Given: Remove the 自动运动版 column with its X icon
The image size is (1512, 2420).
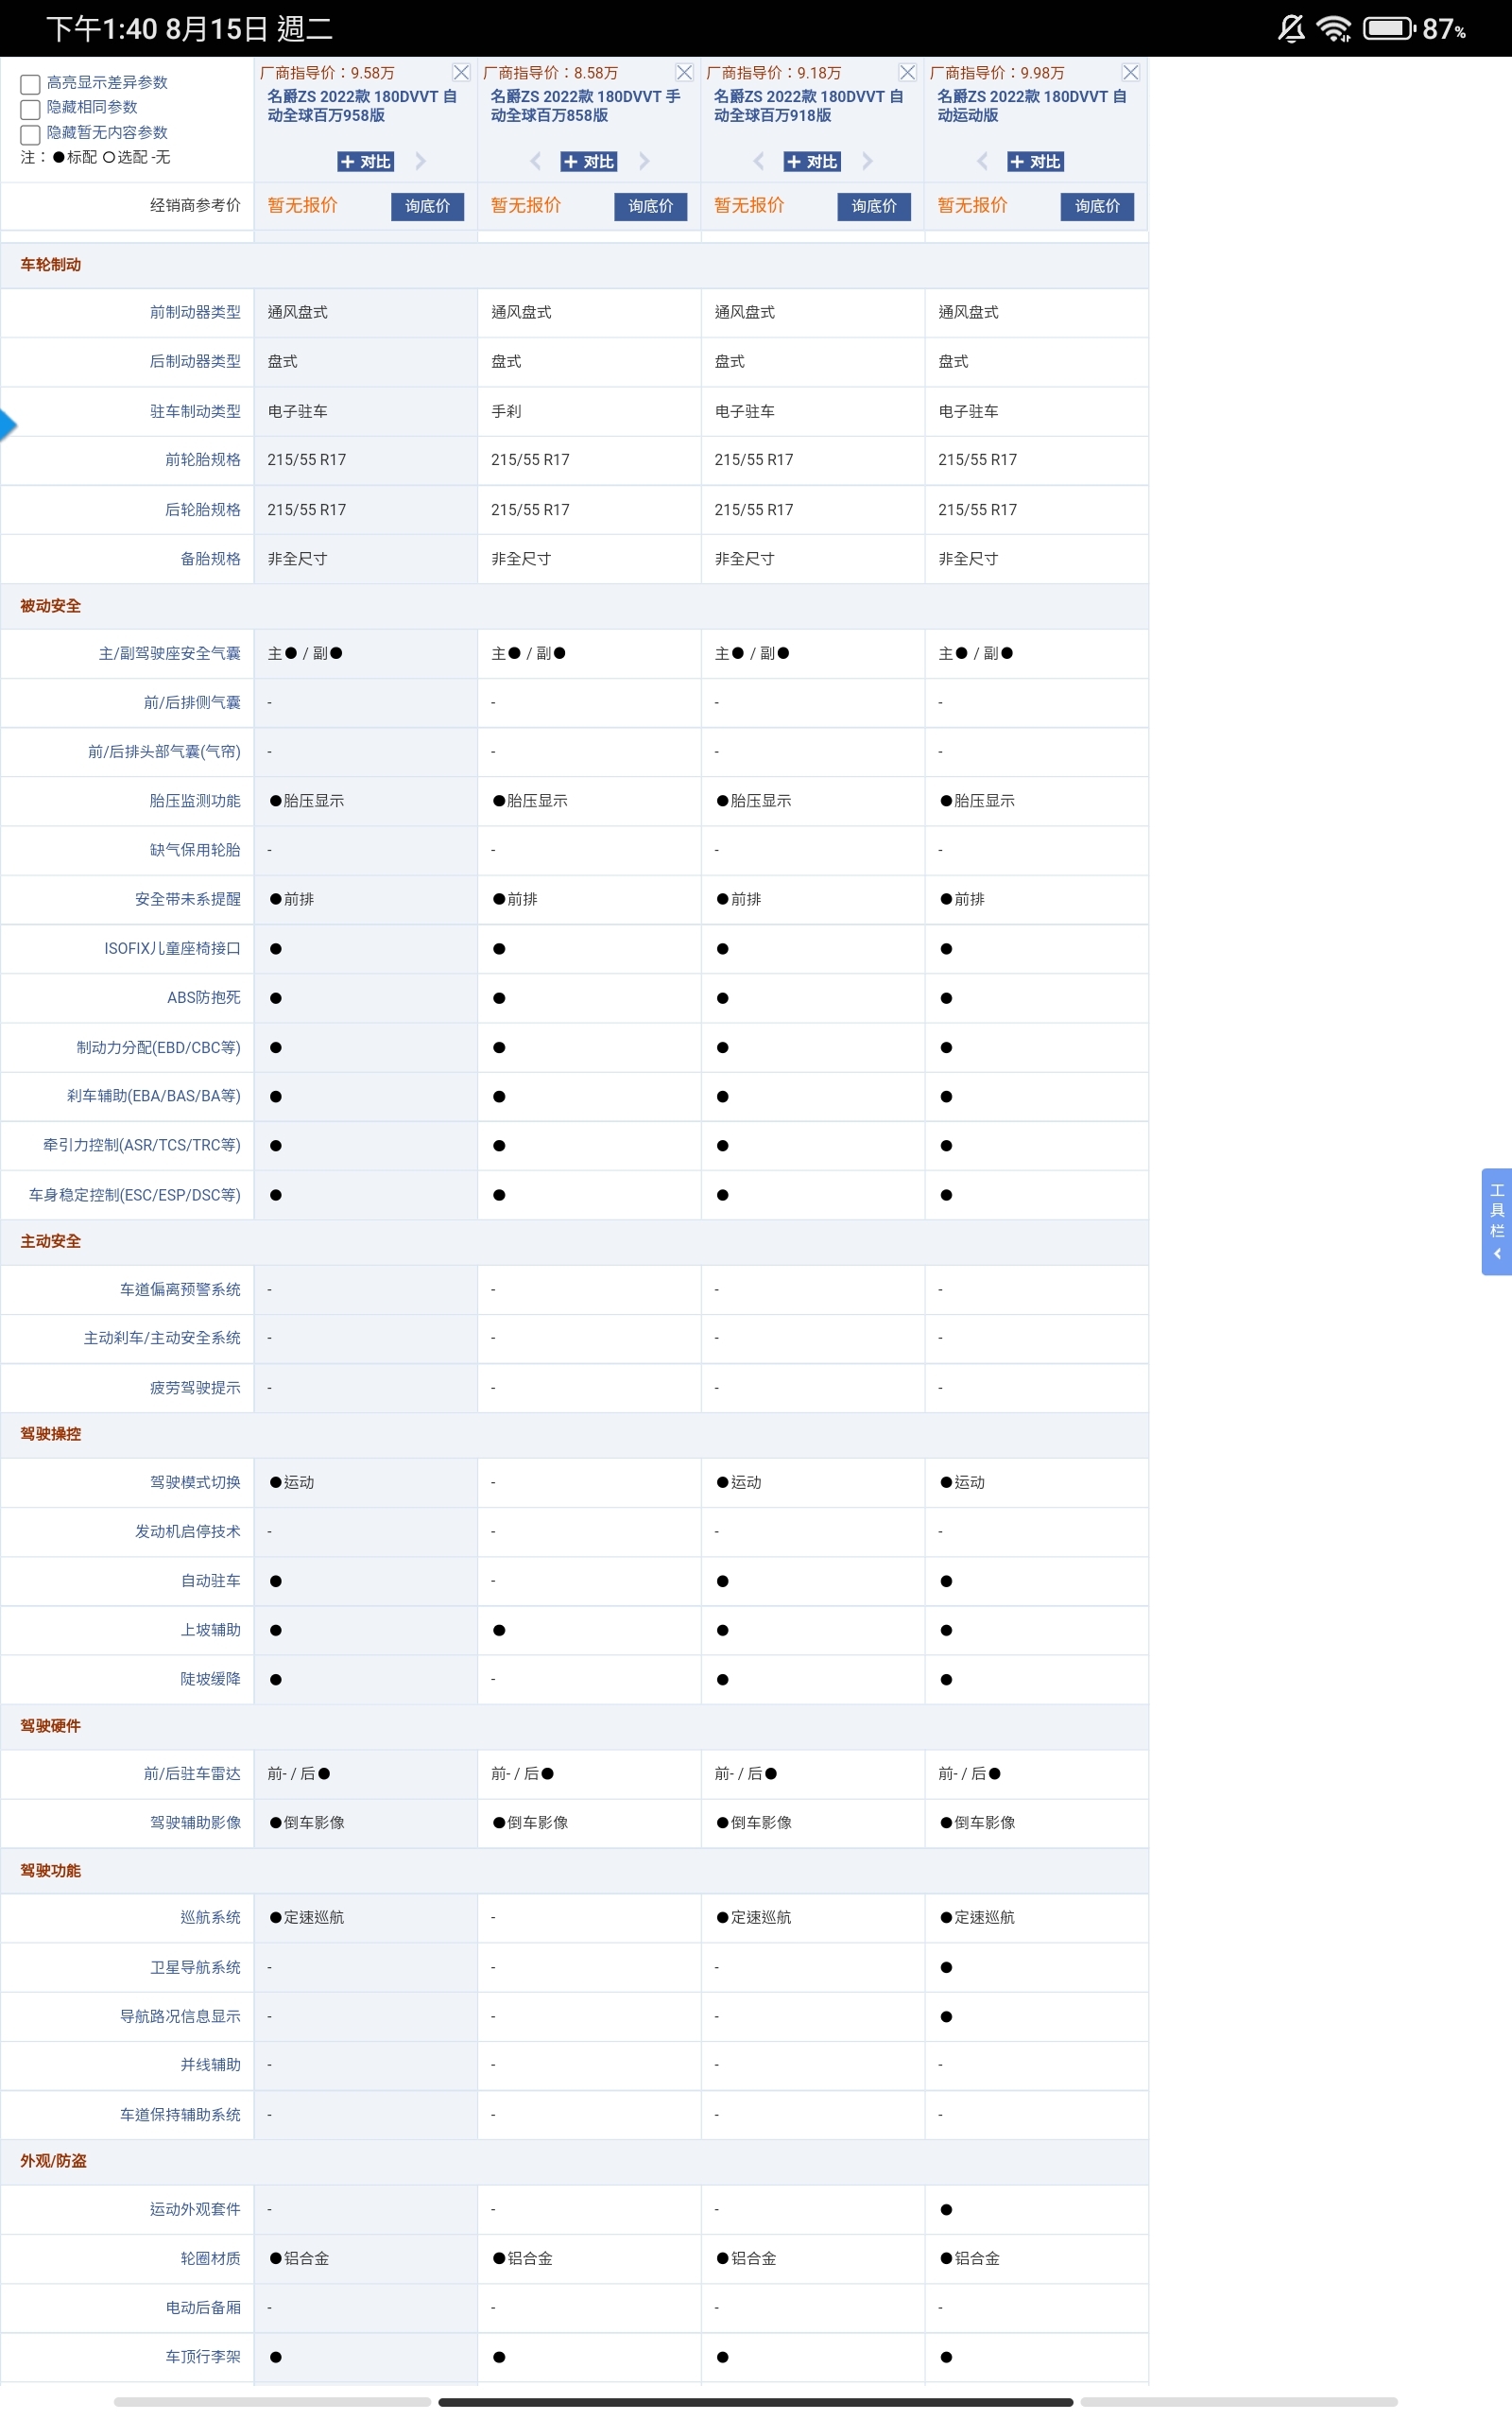Looking at the screenshot, I should pos(1130,72).
